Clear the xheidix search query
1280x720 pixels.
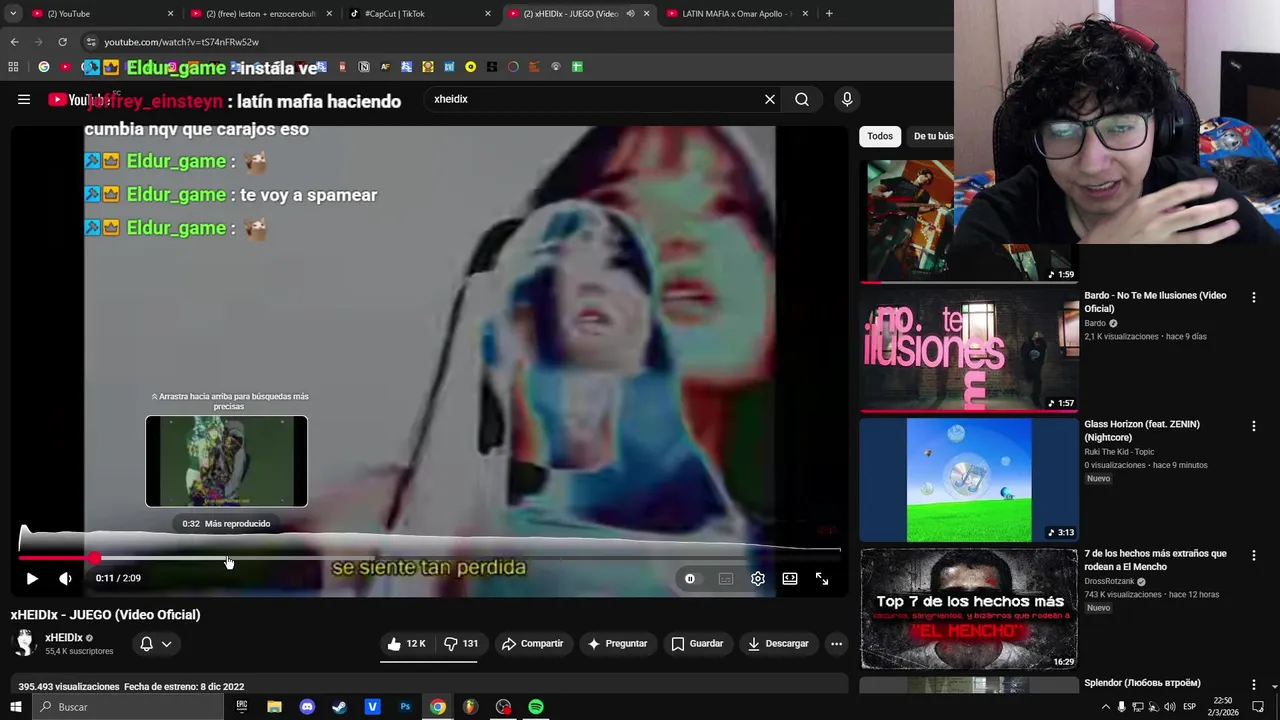point(770,99)
